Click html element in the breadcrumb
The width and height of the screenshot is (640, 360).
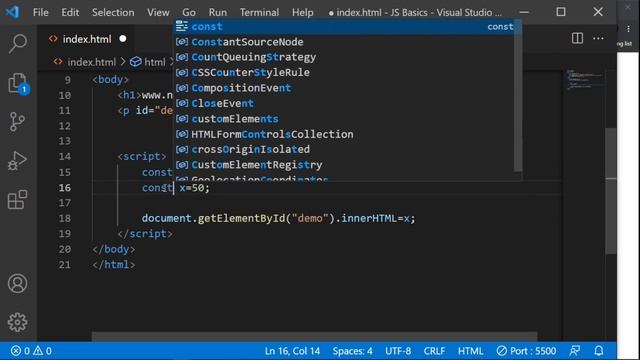(155, 62)
